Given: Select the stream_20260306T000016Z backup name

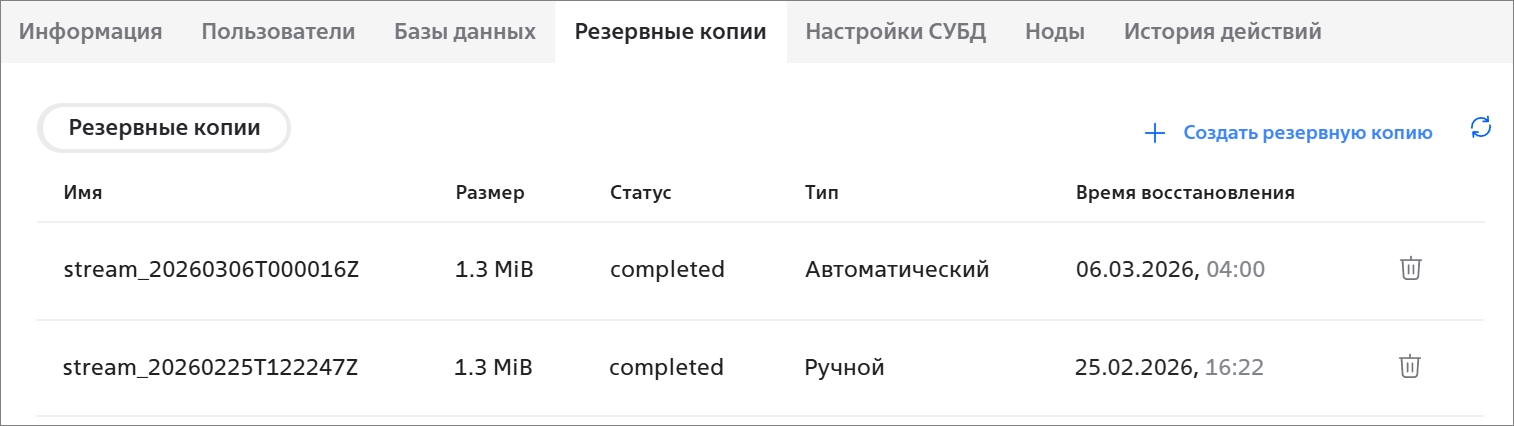Looking at the screenshot, I should 211,269.
